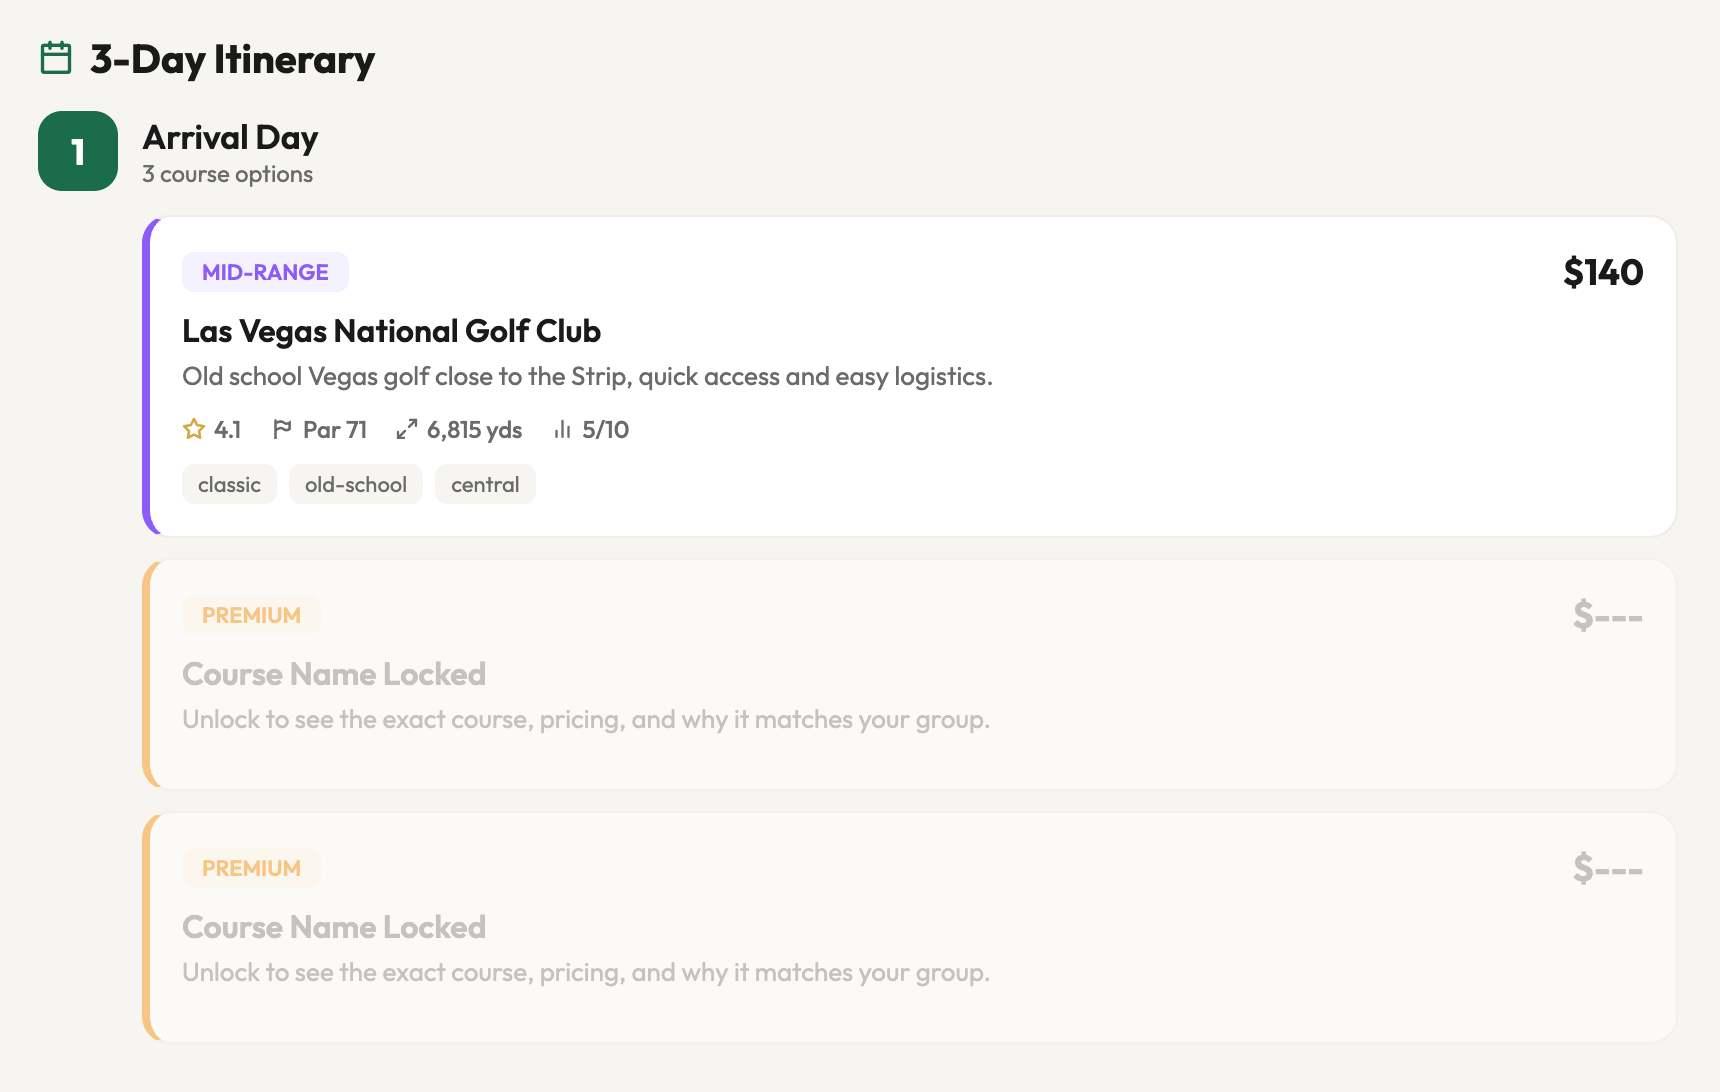Click the second PREMIUM badge
The height and width of the screenshot is (1092, 1720).
tap(251, 868)
